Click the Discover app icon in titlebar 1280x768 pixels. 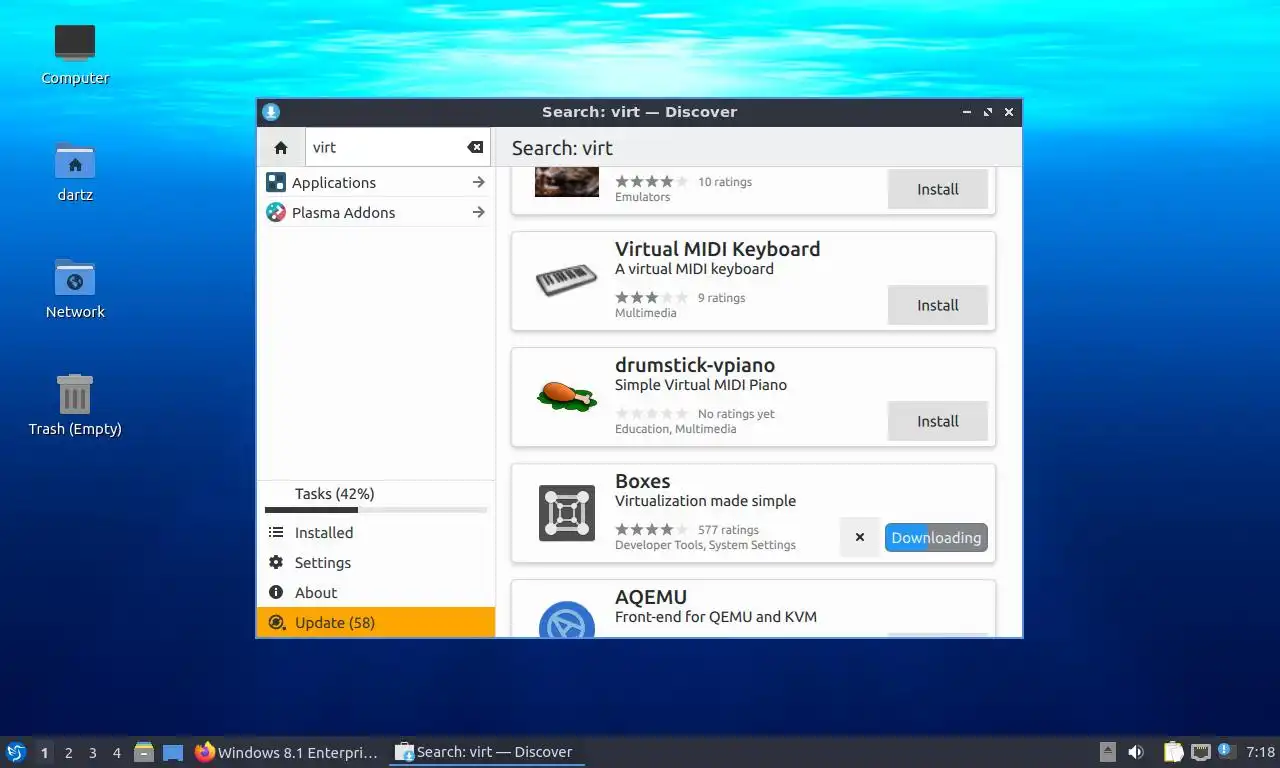click(271, 112)
